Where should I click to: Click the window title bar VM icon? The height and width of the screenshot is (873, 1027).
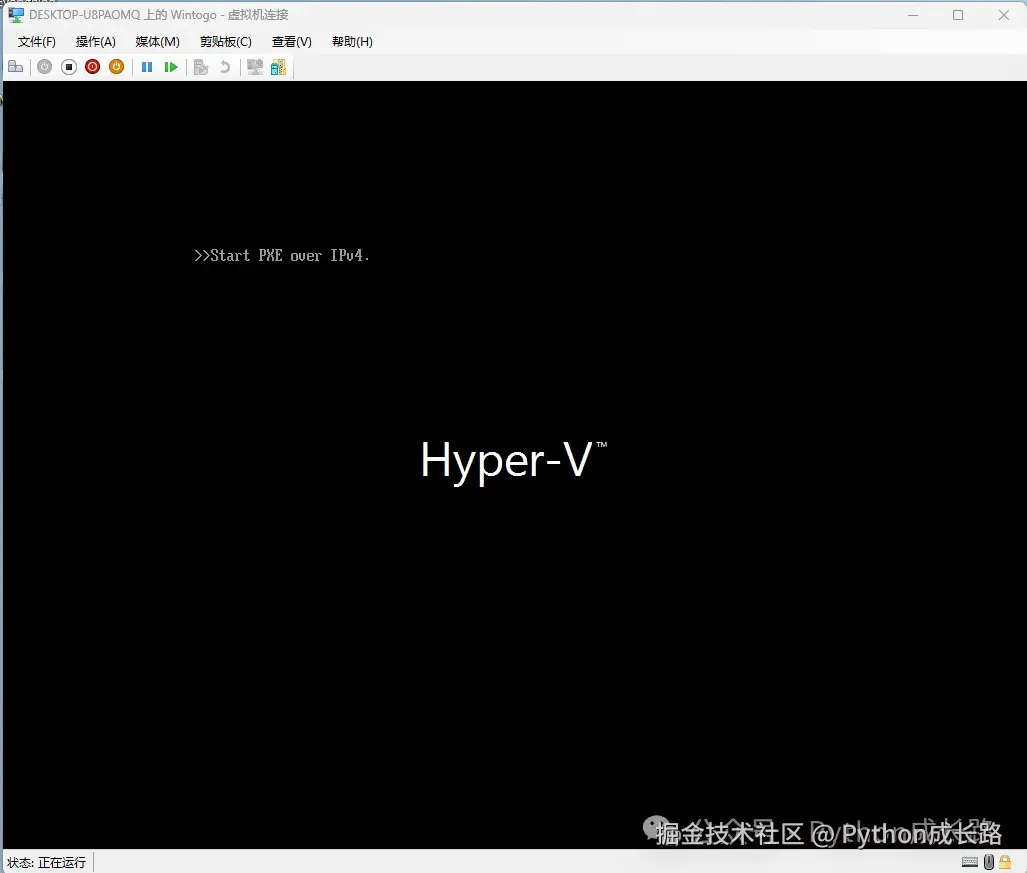(16, 14)
